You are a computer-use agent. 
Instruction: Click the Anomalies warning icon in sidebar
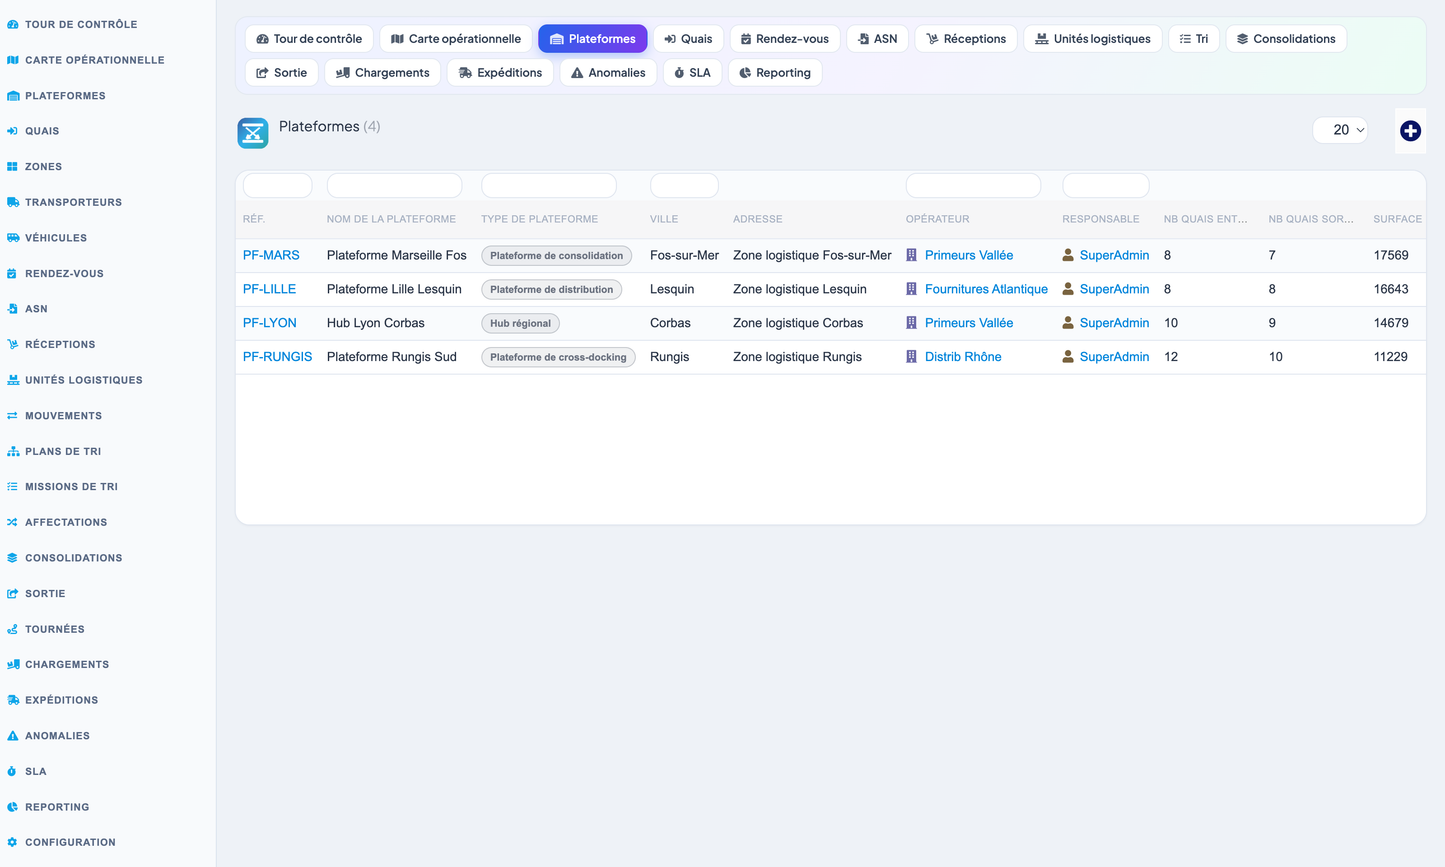[x=13, y=736]
